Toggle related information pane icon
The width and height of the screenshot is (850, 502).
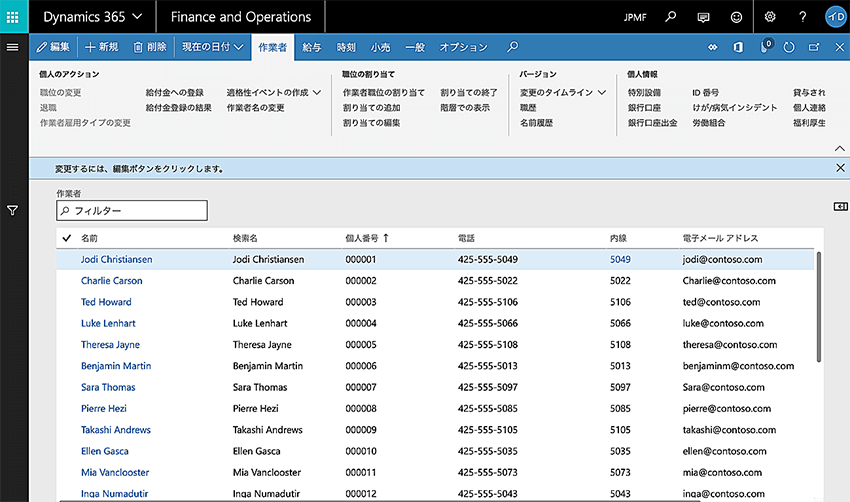(x=840, y=206)
